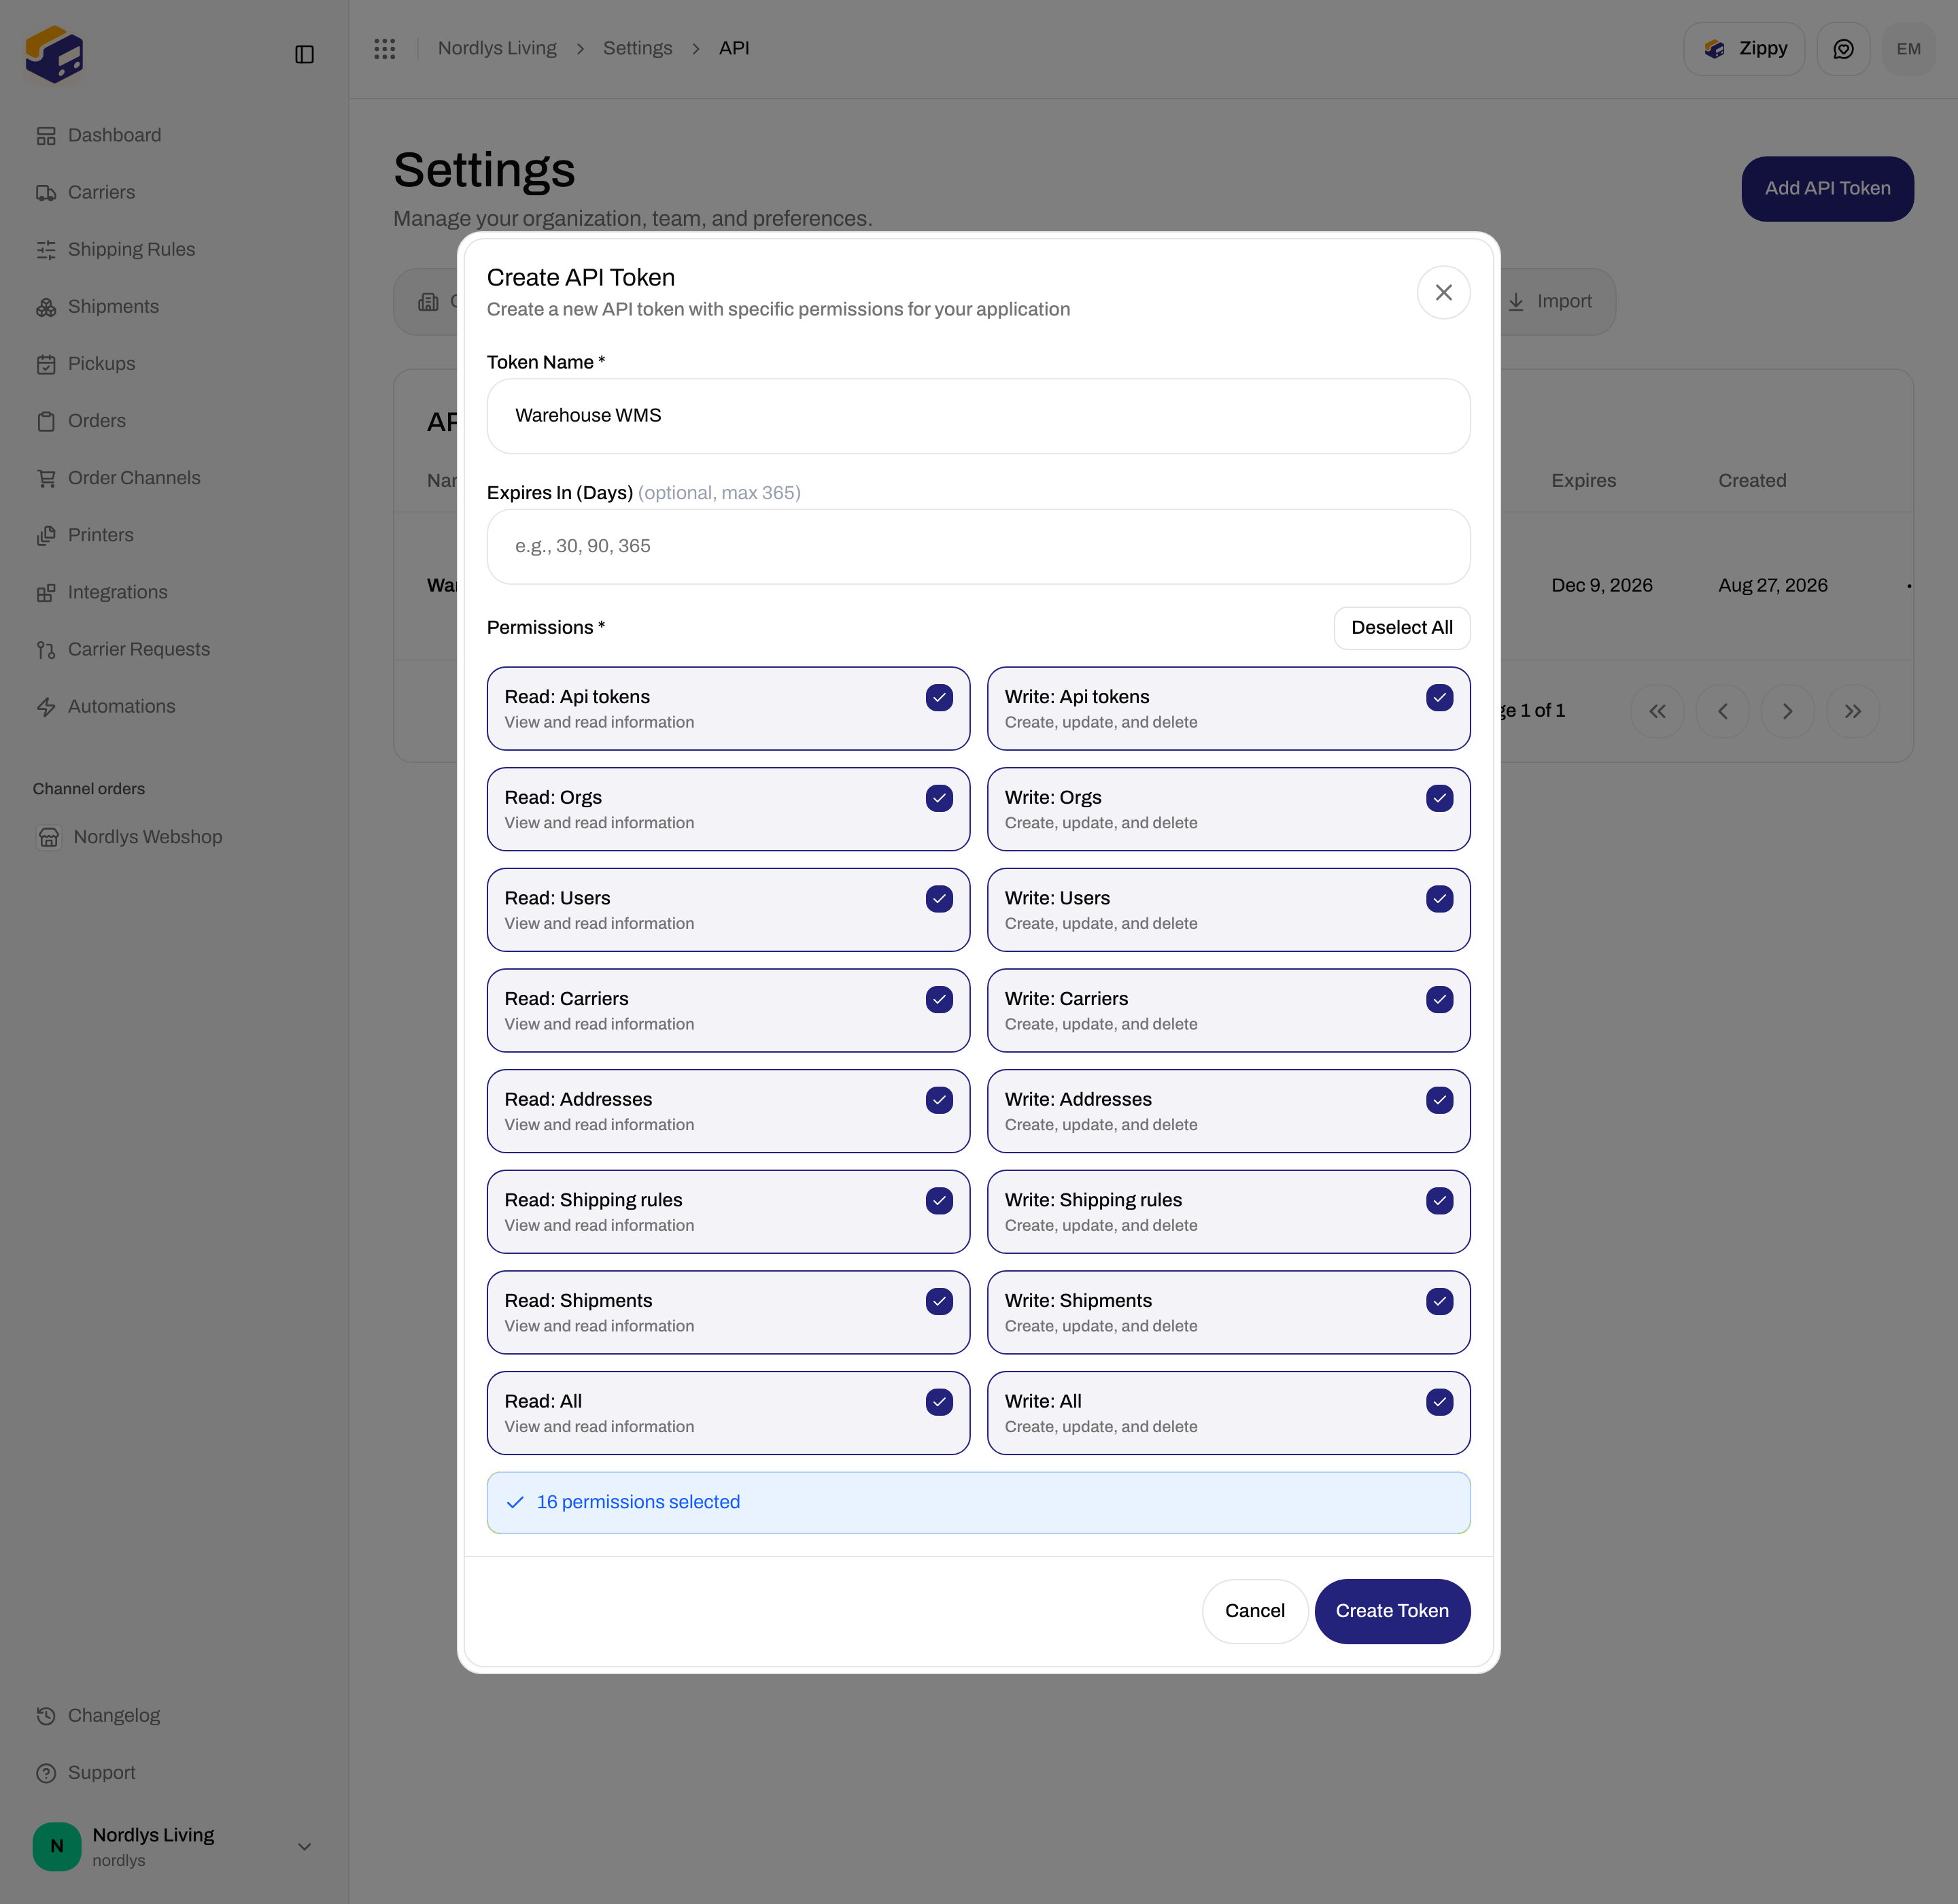Toggle Read: Orgs permission checkbox
1958x1904 pixels.
click(x=938, y=798)
